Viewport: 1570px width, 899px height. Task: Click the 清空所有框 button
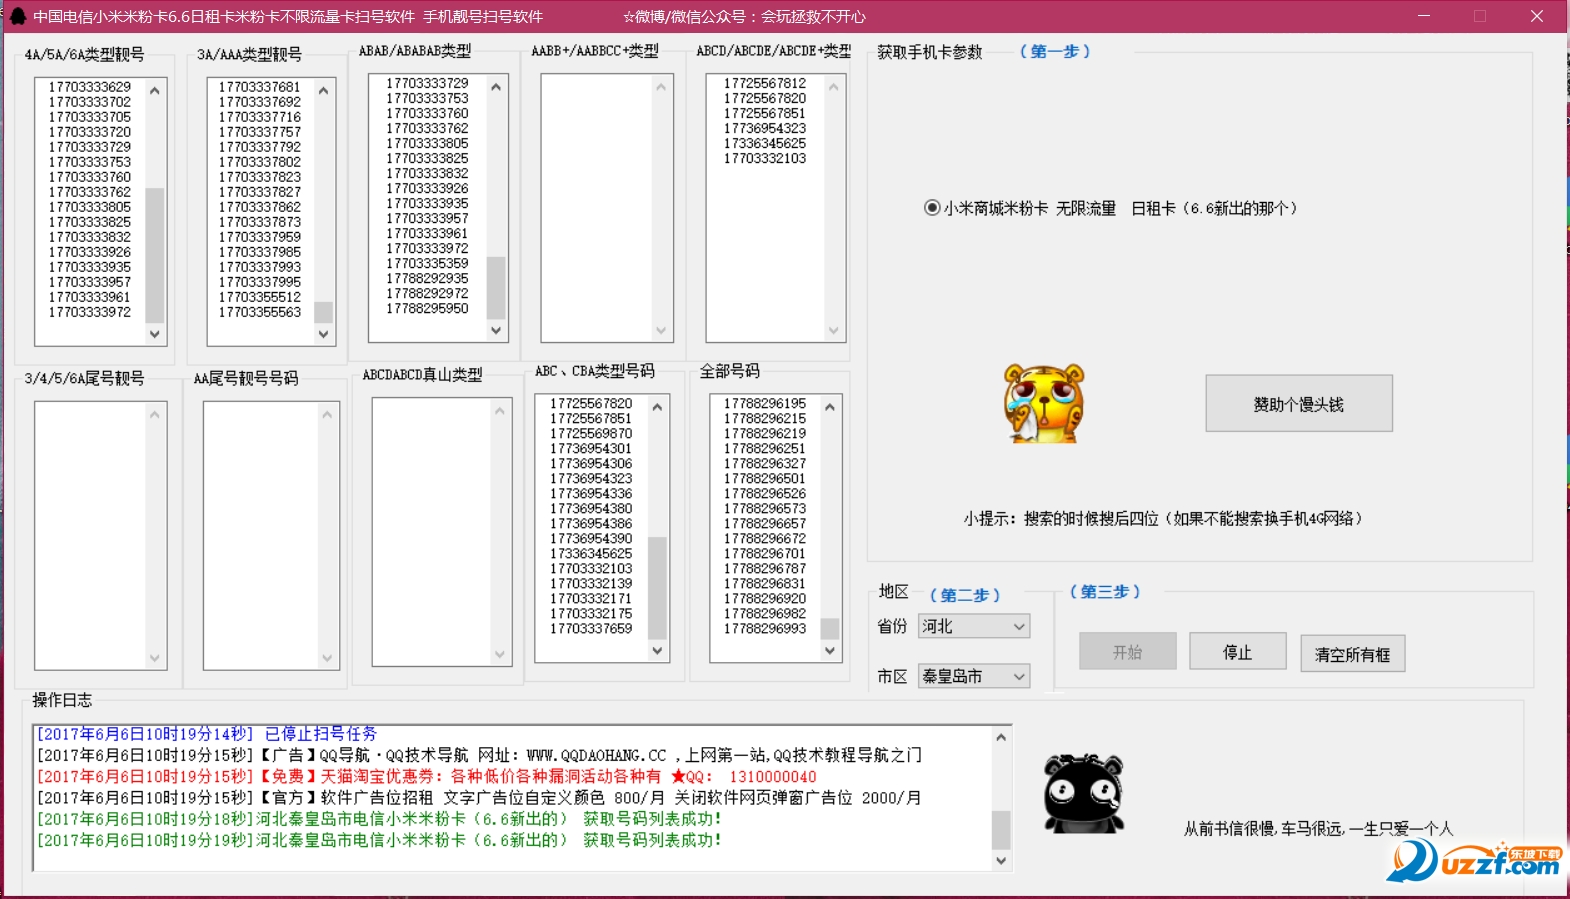[x=1352, y=654]
